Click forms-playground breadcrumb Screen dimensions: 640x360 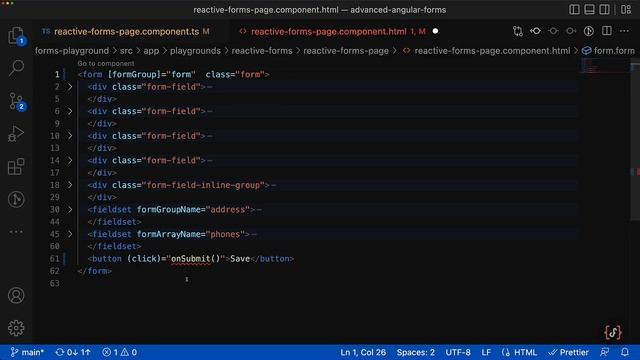tap(72, 51)
